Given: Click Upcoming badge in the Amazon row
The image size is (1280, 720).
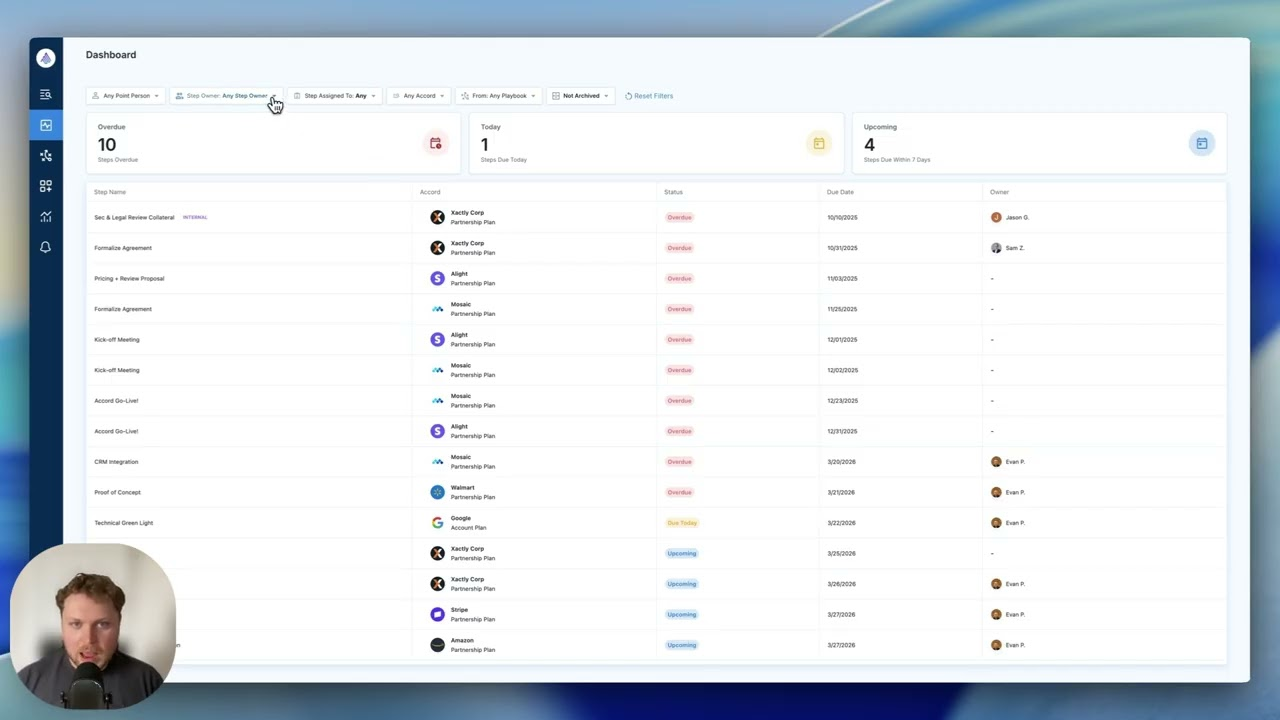Looking at the screenshot, I should click(681, 645).
